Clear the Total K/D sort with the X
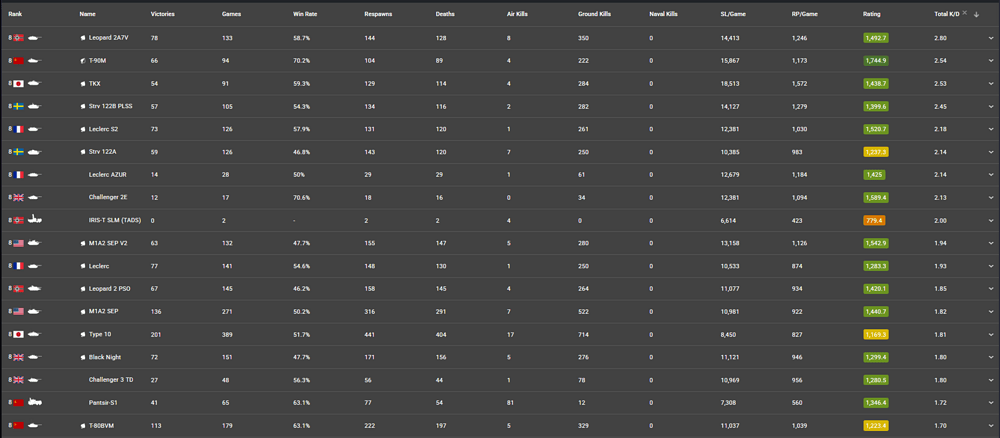Screen dimensions: 1000x438 (964, 14)
